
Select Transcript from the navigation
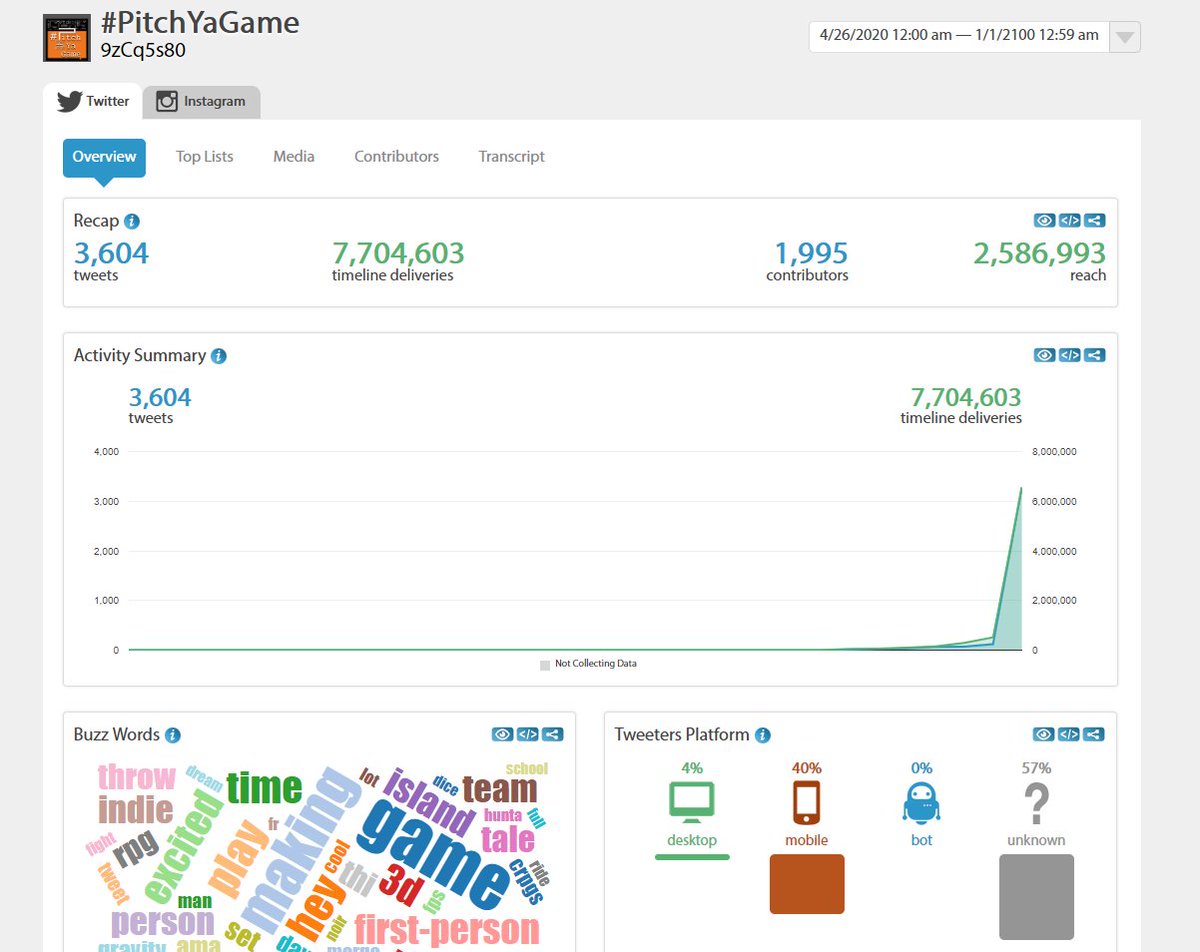tap(511, 156)
